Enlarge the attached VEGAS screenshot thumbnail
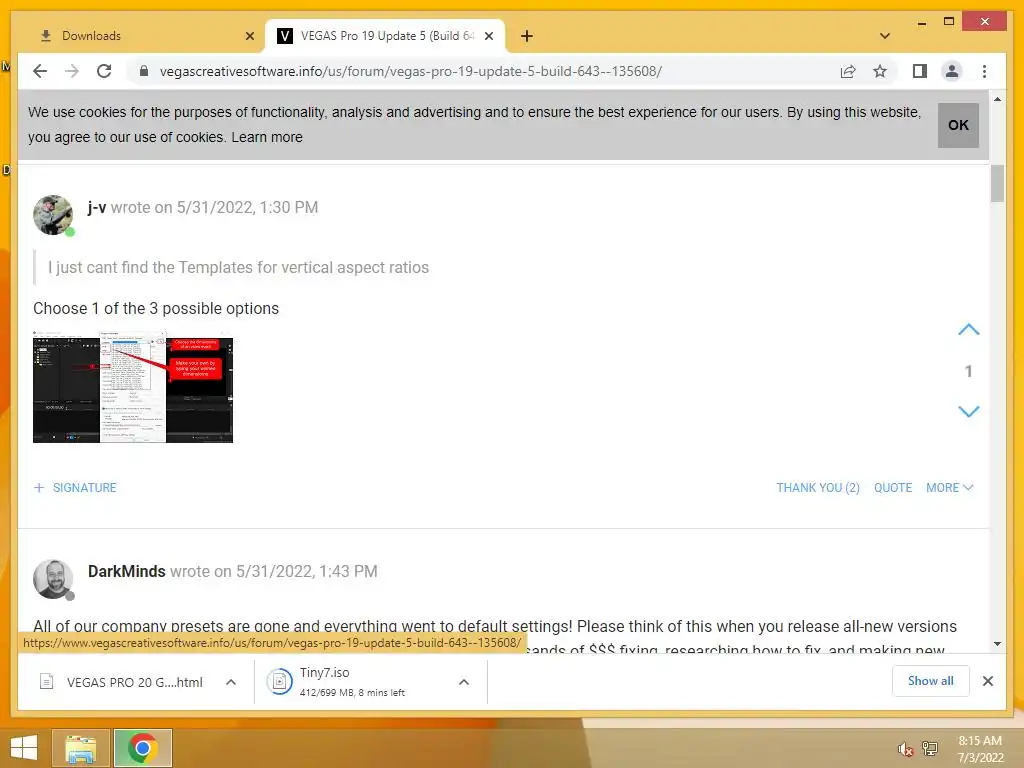The width and height of the screenshot is (1024, 768). 133,387
